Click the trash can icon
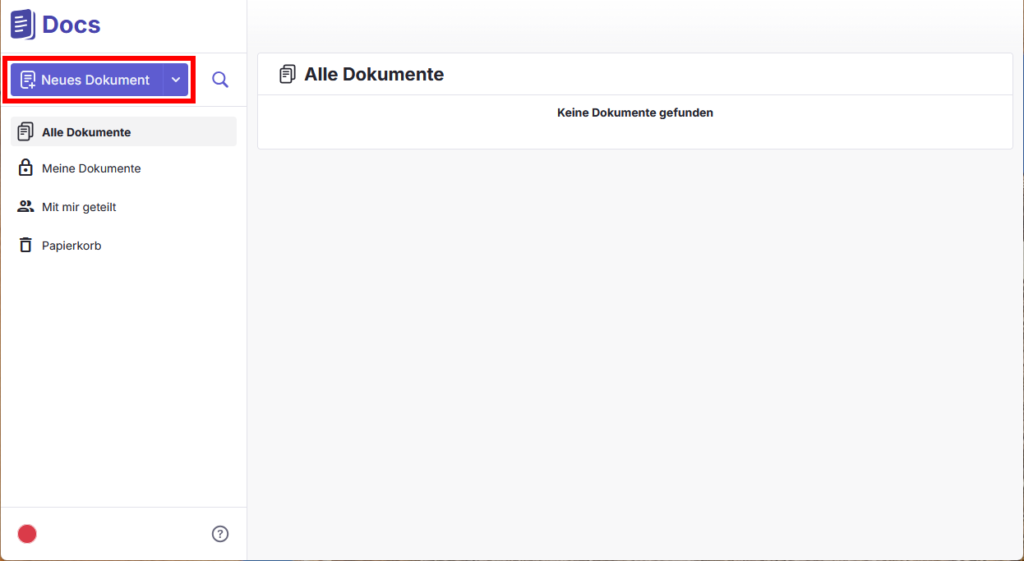The height and width of the screenshot is (561, 1024). pos(25,245)
